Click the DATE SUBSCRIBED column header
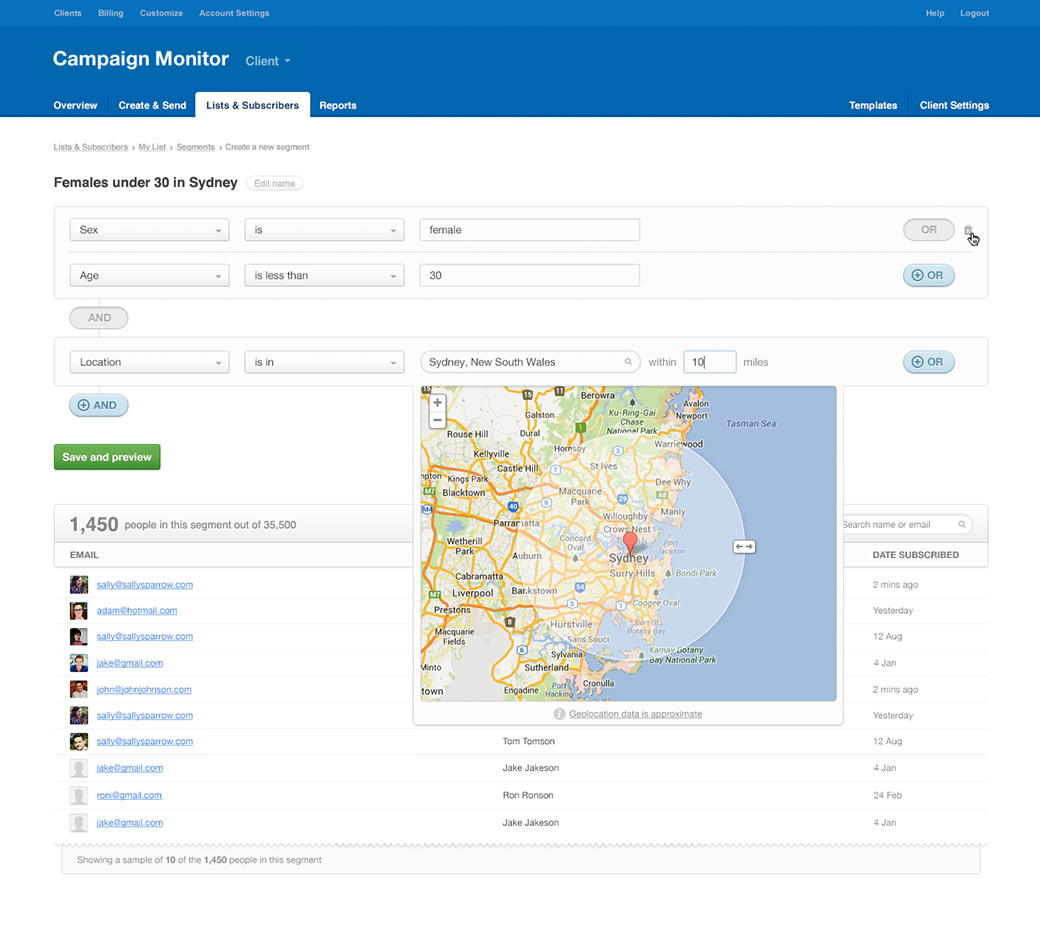Image resolution: width=1040 pixels, height=926 pixels. 915,555
